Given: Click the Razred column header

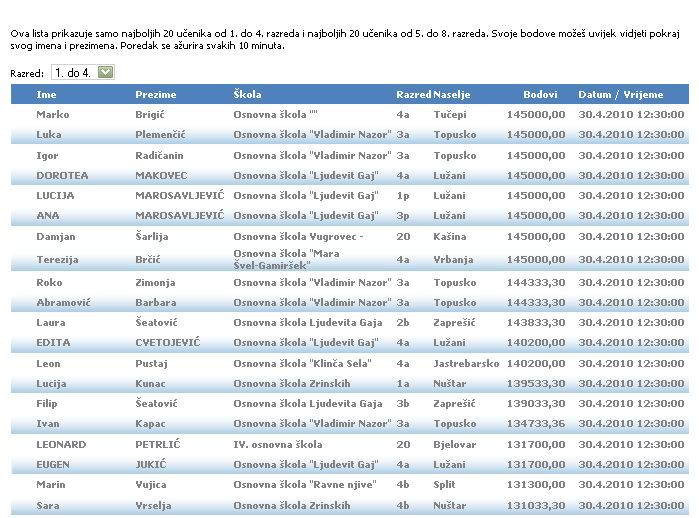Looking at the screenshot, I should (x=414, y=95).
